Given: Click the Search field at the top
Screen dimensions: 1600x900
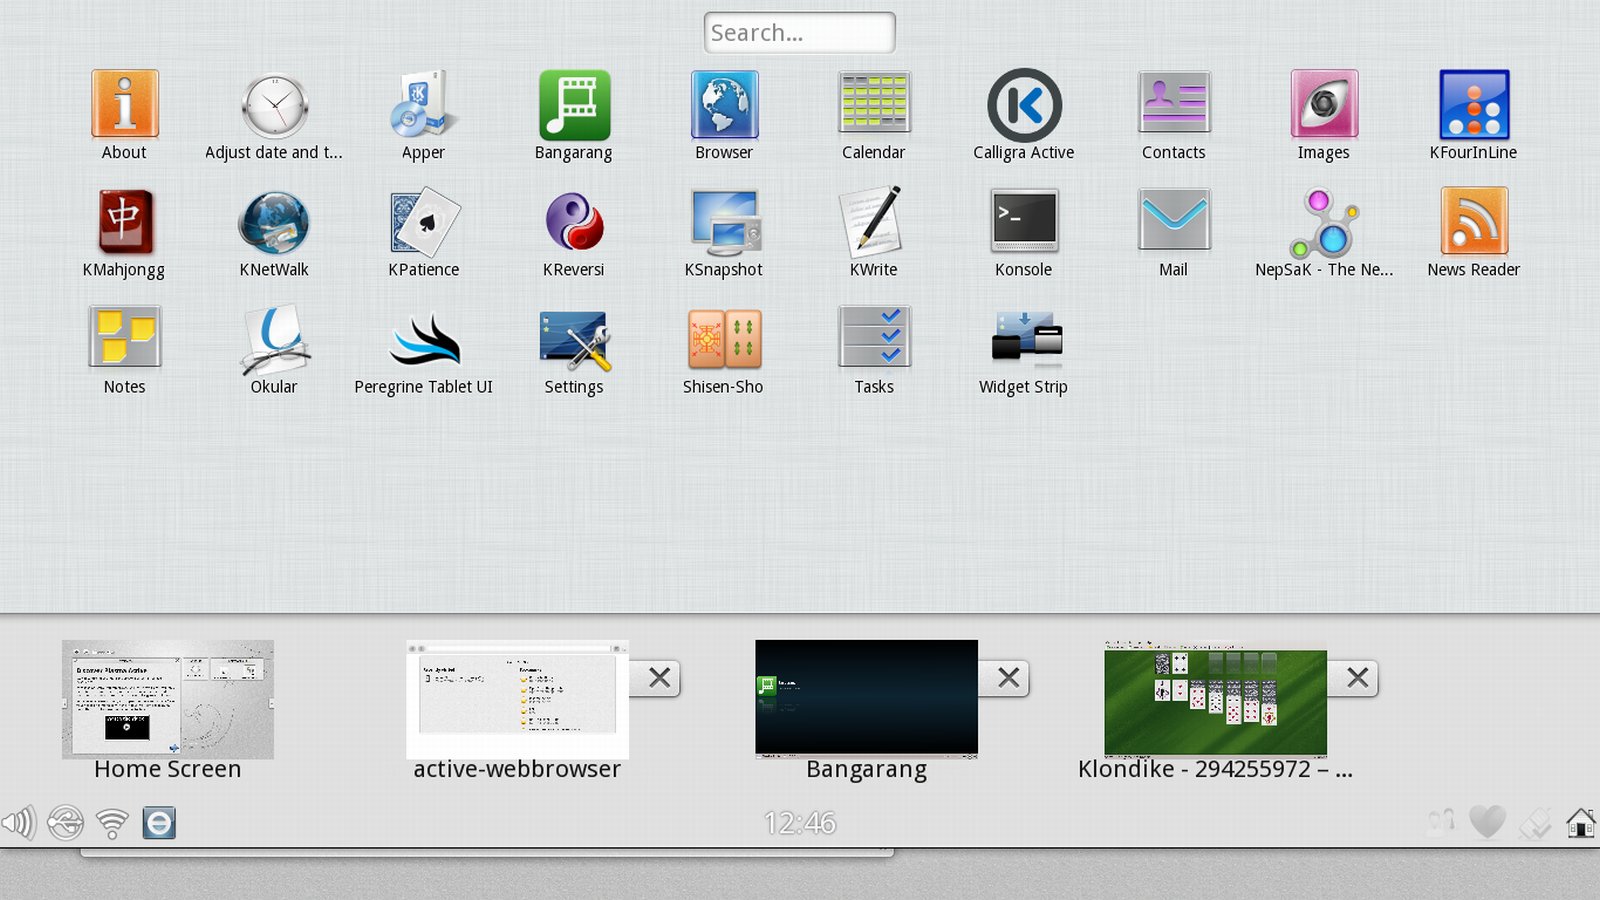Looking at the screenshot, I should 799,33.
